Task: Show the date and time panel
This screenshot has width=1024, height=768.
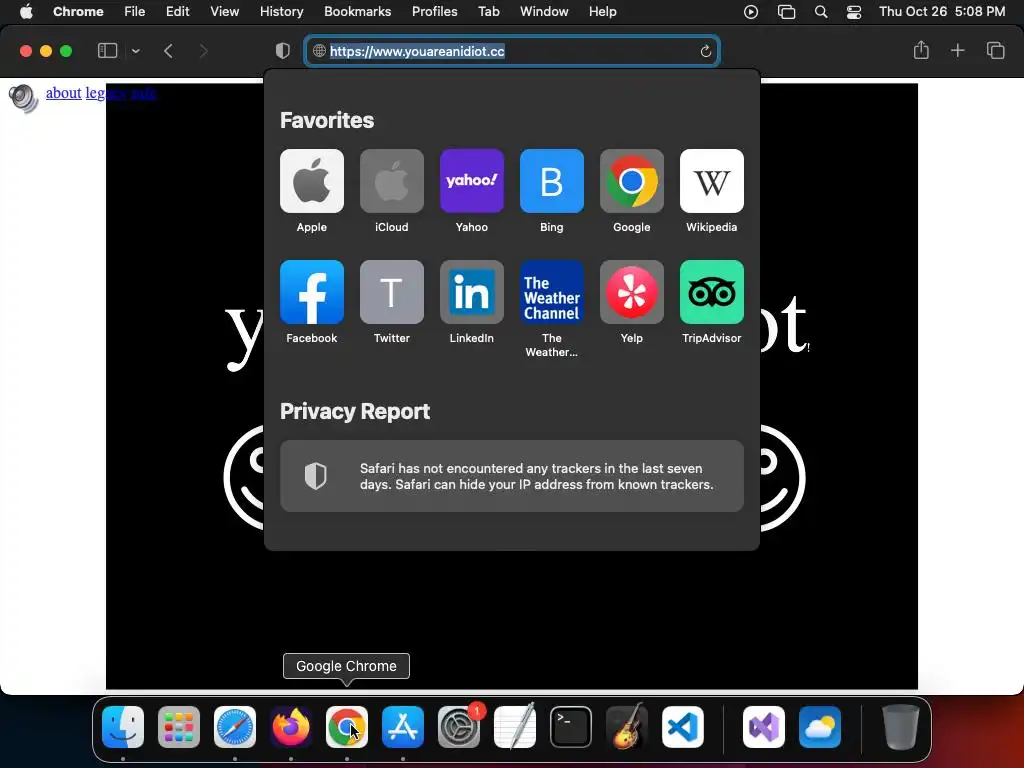Action: 942,11
